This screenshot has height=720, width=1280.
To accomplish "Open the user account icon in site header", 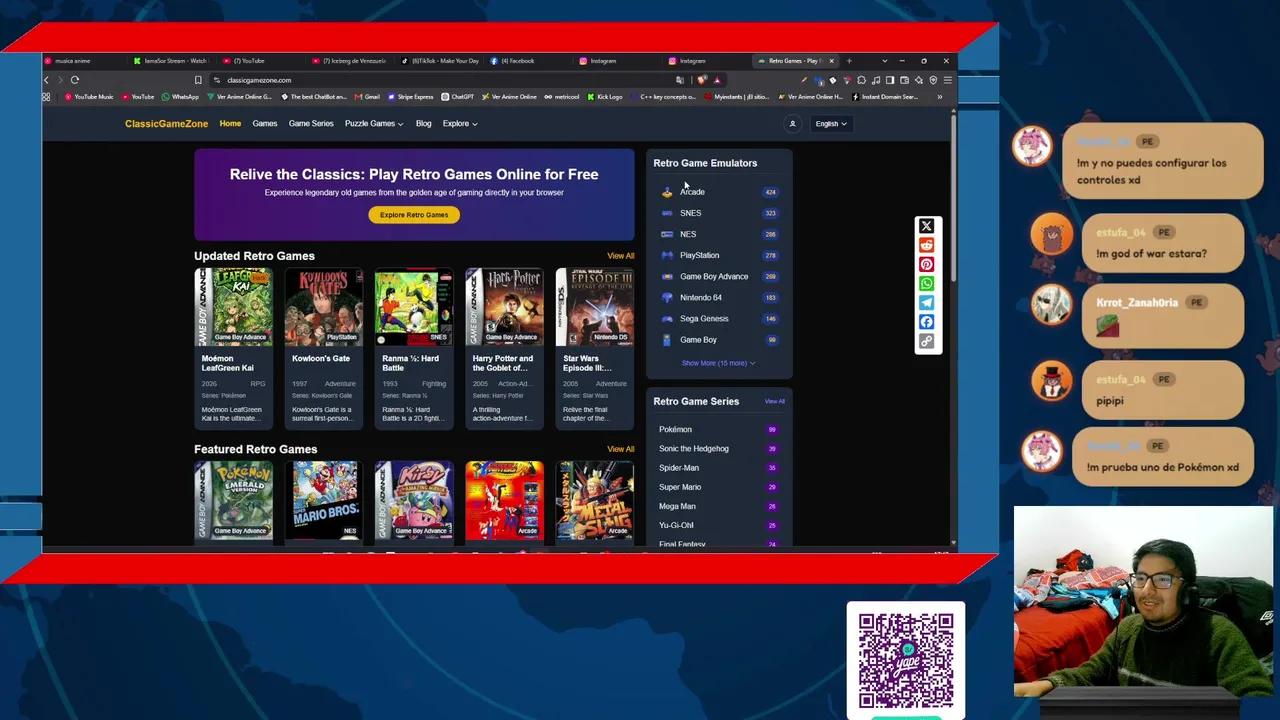I will [x=792, y=124].
